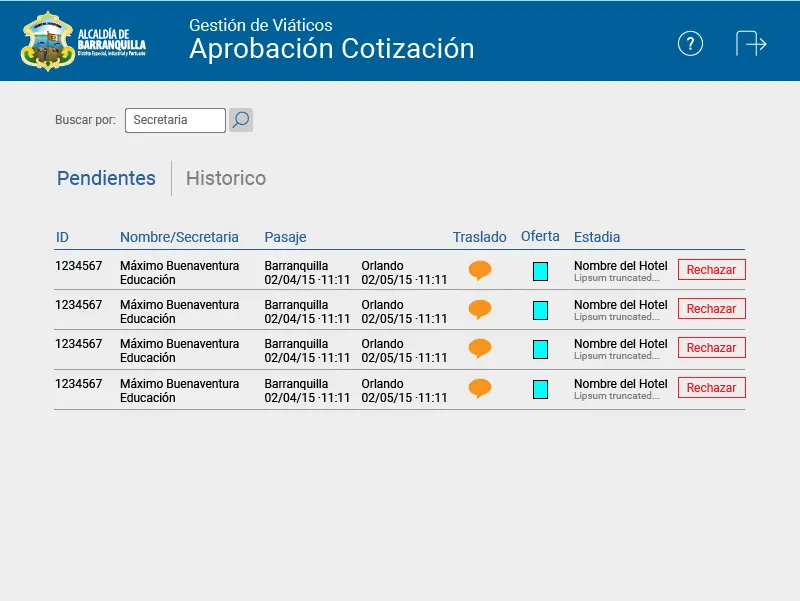
Task: Click Nombre del Hotel in second row
Action: coord(620,305)
